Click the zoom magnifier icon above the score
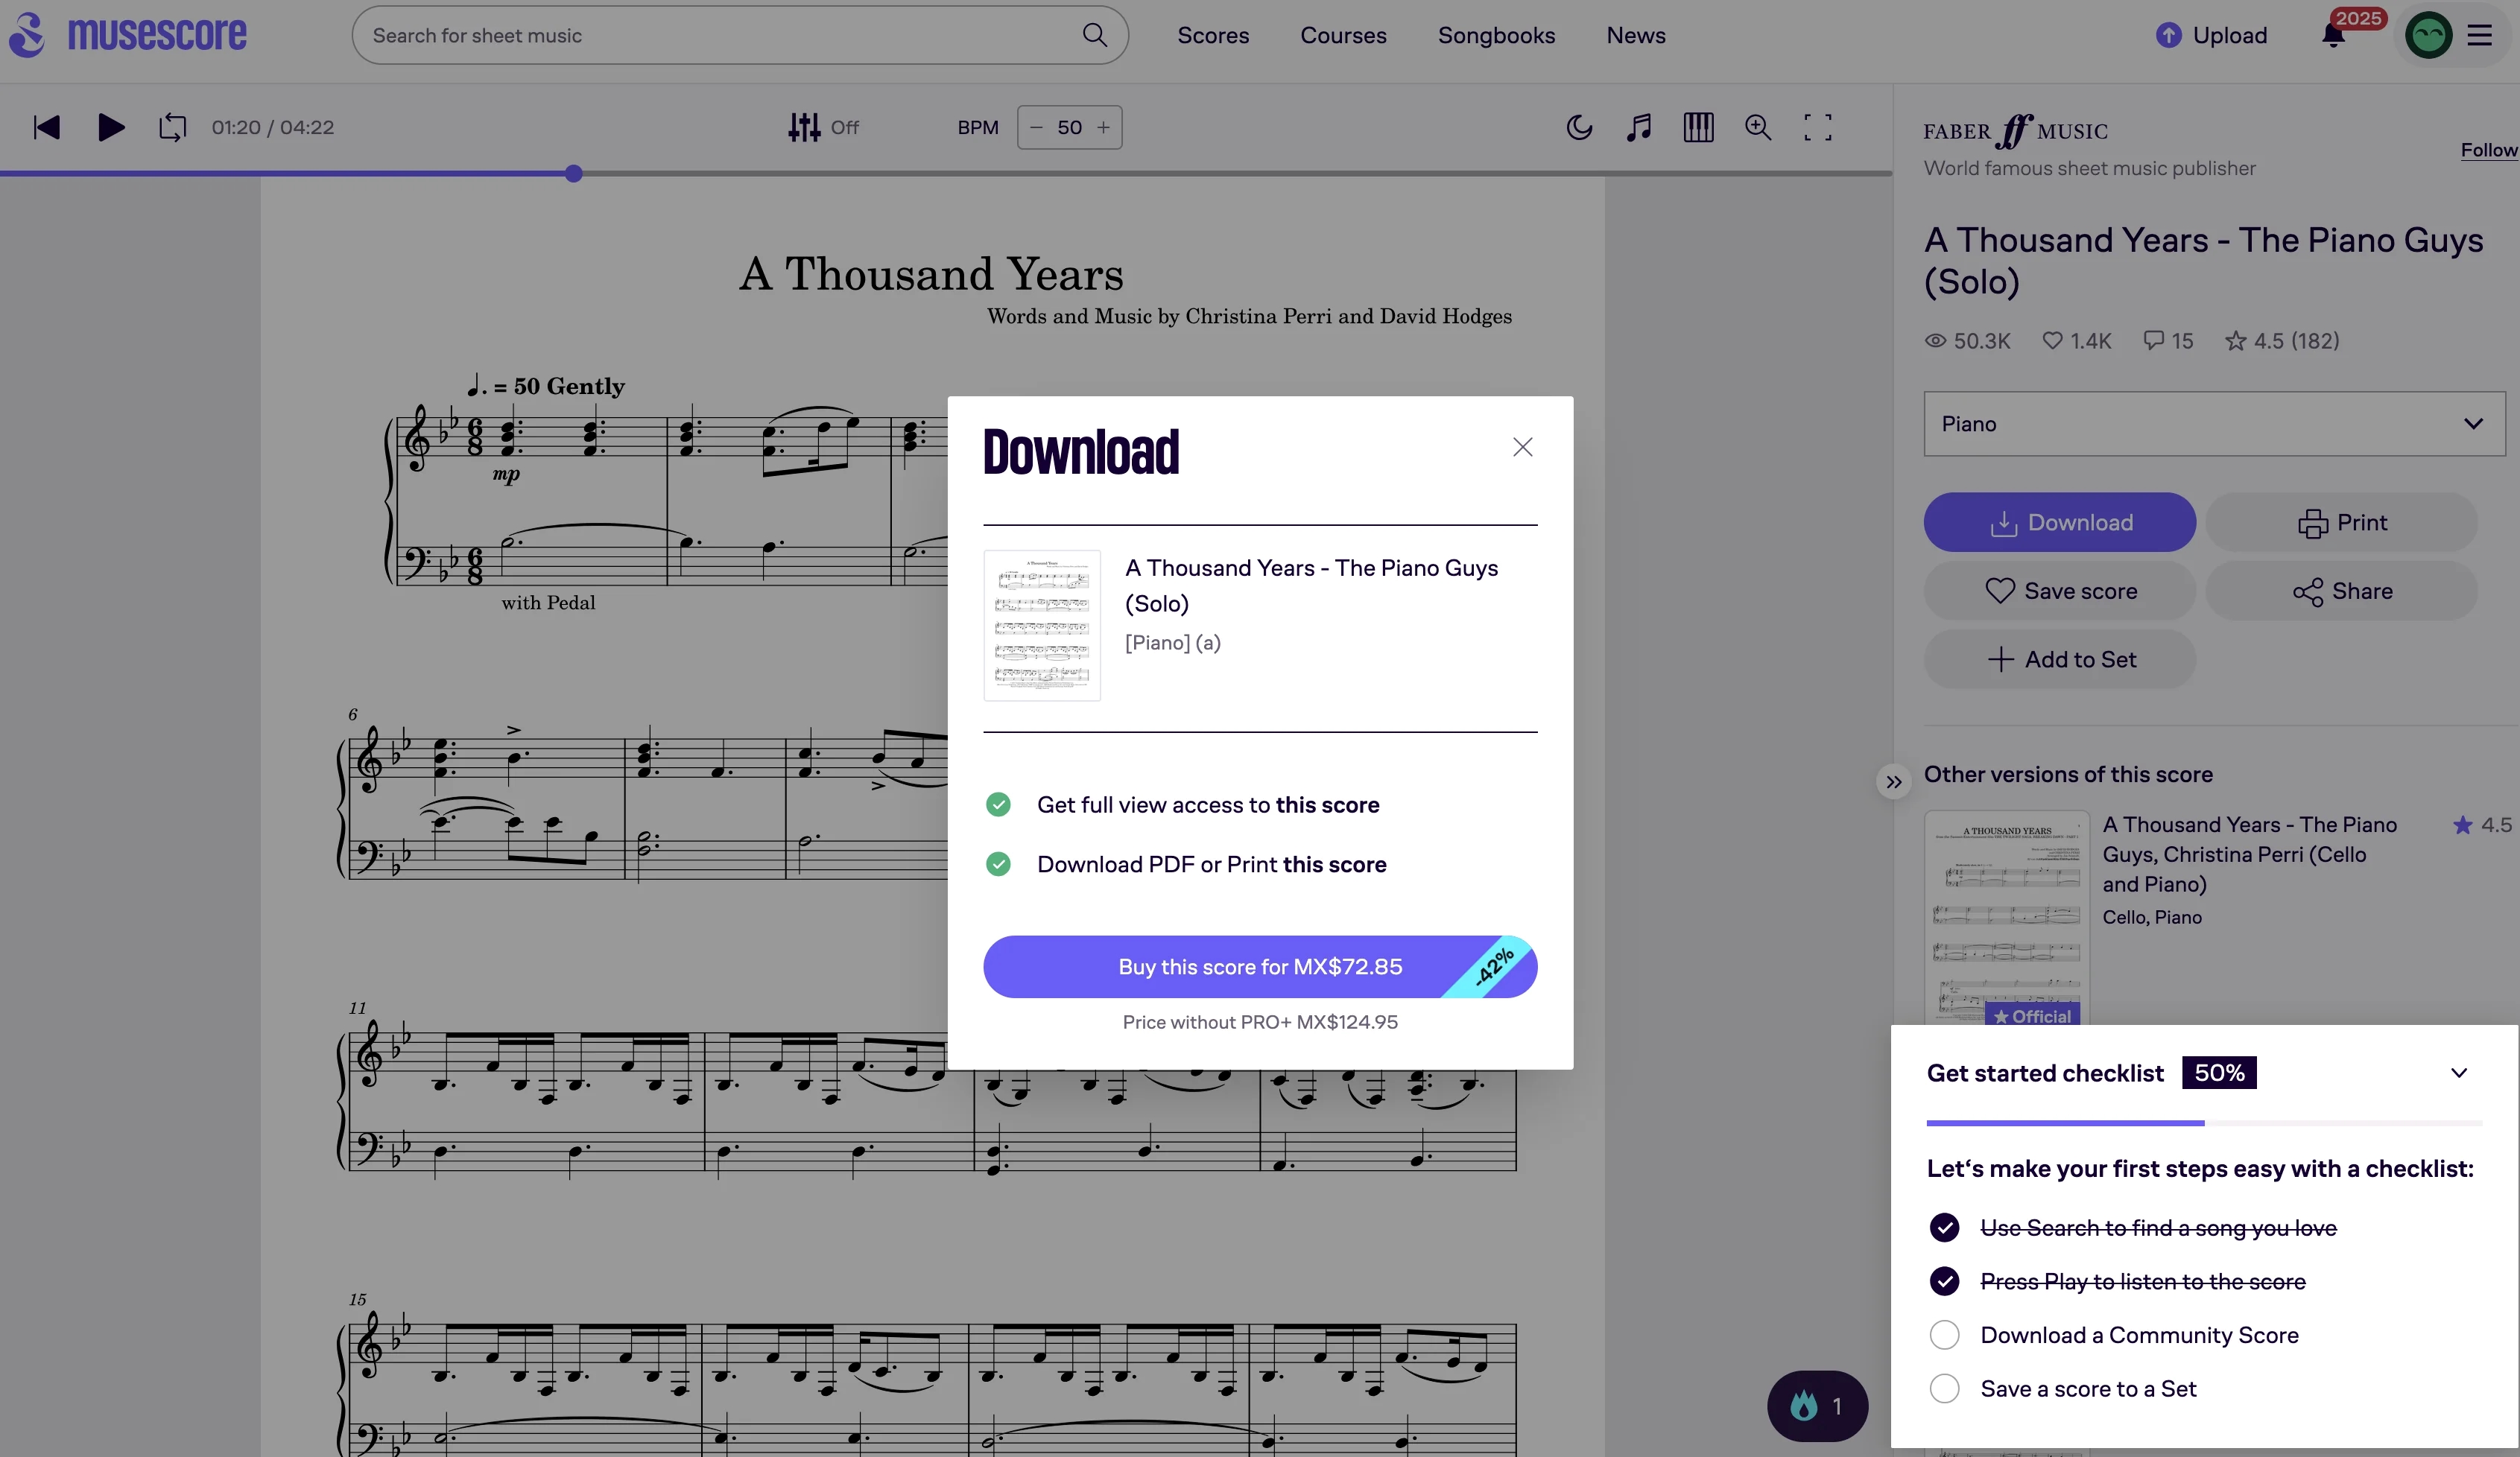Image resolution: width=2520 pixels, height=1457 pixels. pos(1758,127)
